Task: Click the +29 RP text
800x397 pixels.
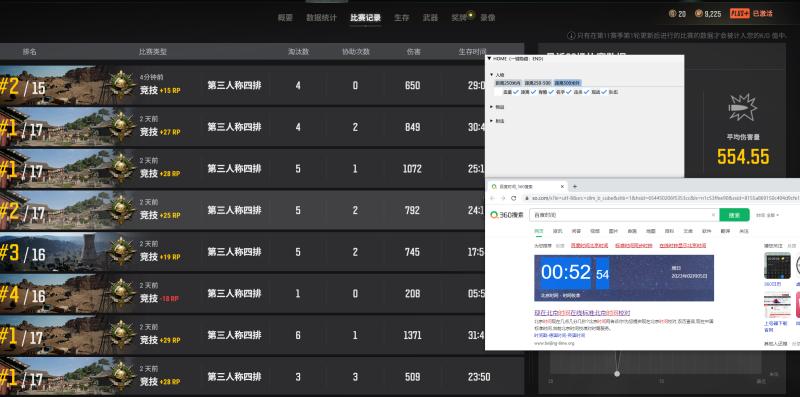Action: pyautogui.click(x=170, y=340)
